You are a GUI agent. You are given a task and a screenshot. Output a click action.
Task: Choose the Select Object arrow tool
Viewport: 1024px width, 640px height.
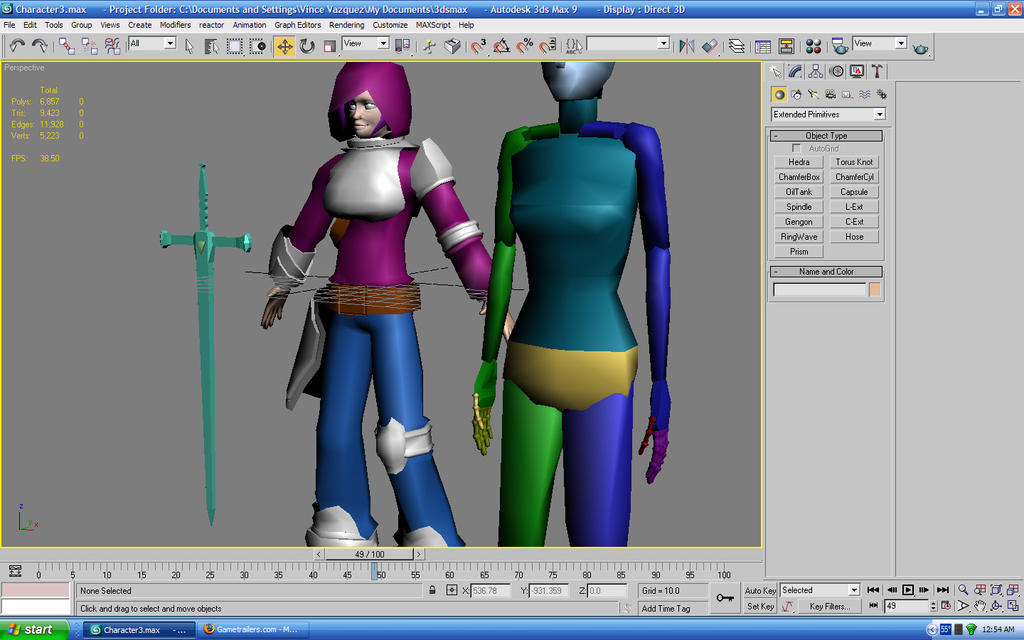(x=189, y=46)
